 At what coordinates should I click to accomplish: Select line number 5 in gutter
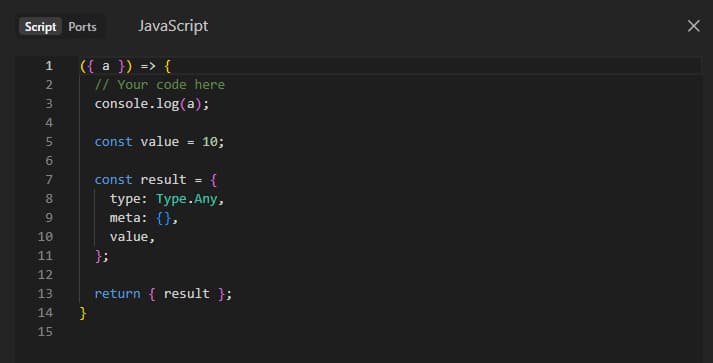click(x=49, y=142)
